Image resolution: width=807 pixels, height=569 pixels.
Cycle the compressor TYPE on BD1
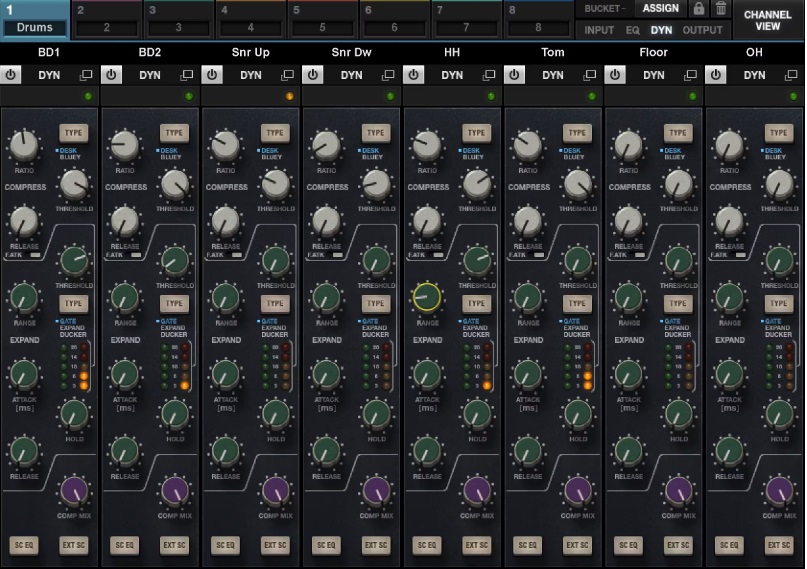(73, 133)
